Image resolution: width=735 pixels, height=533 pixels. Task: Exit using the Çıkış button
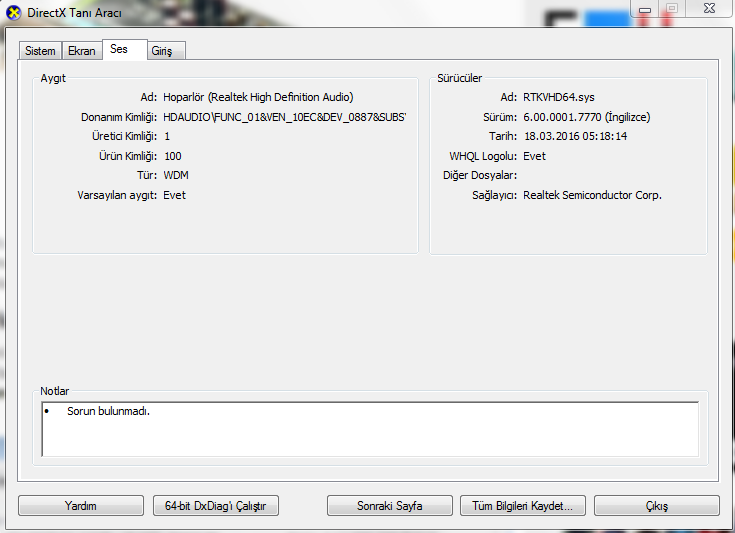click(x=656, y=506)
